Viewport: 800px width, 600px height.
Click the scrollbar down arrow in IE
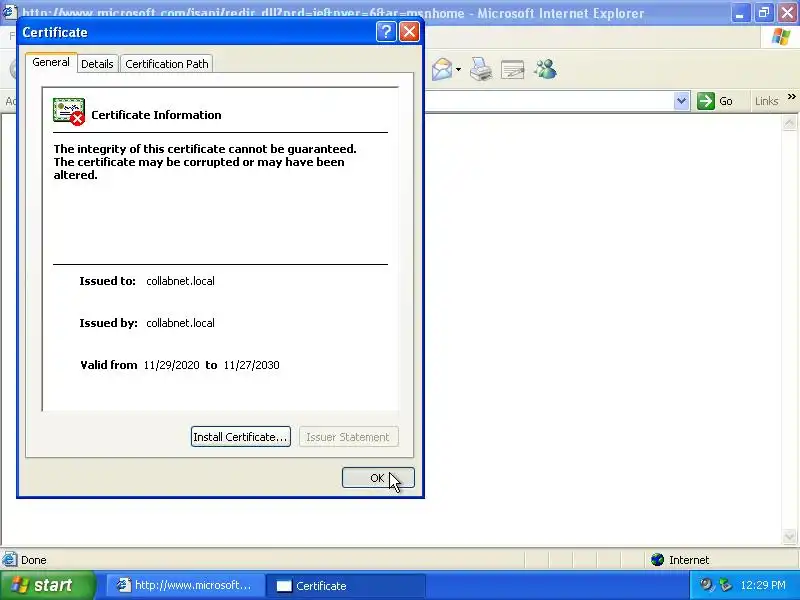coord(789,537)
